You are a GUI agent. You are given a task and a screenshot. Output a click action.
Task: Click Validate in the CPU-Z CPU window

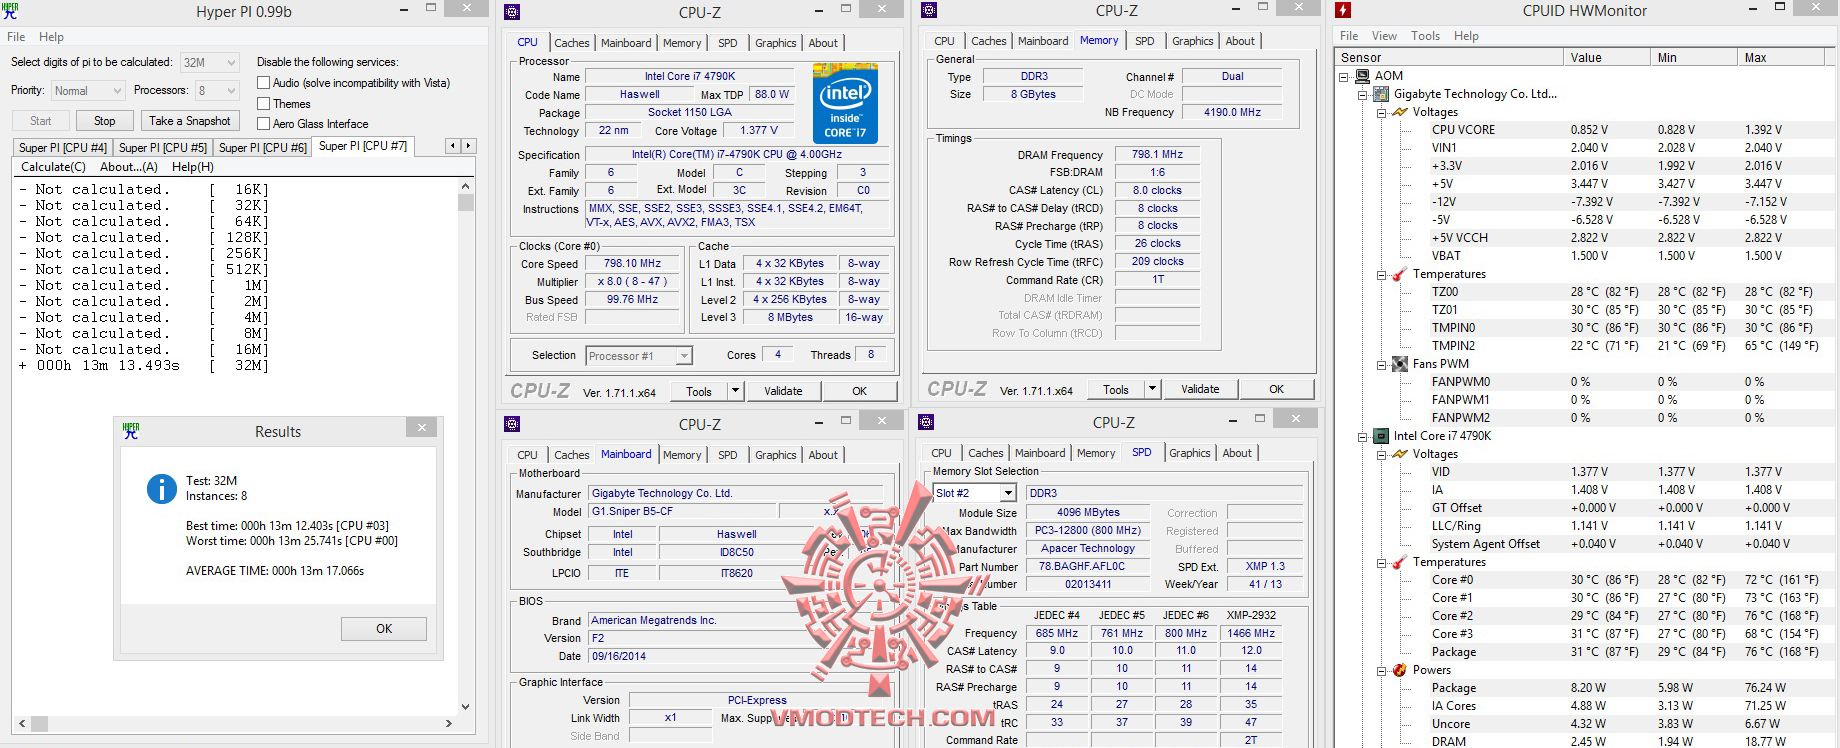783,391
